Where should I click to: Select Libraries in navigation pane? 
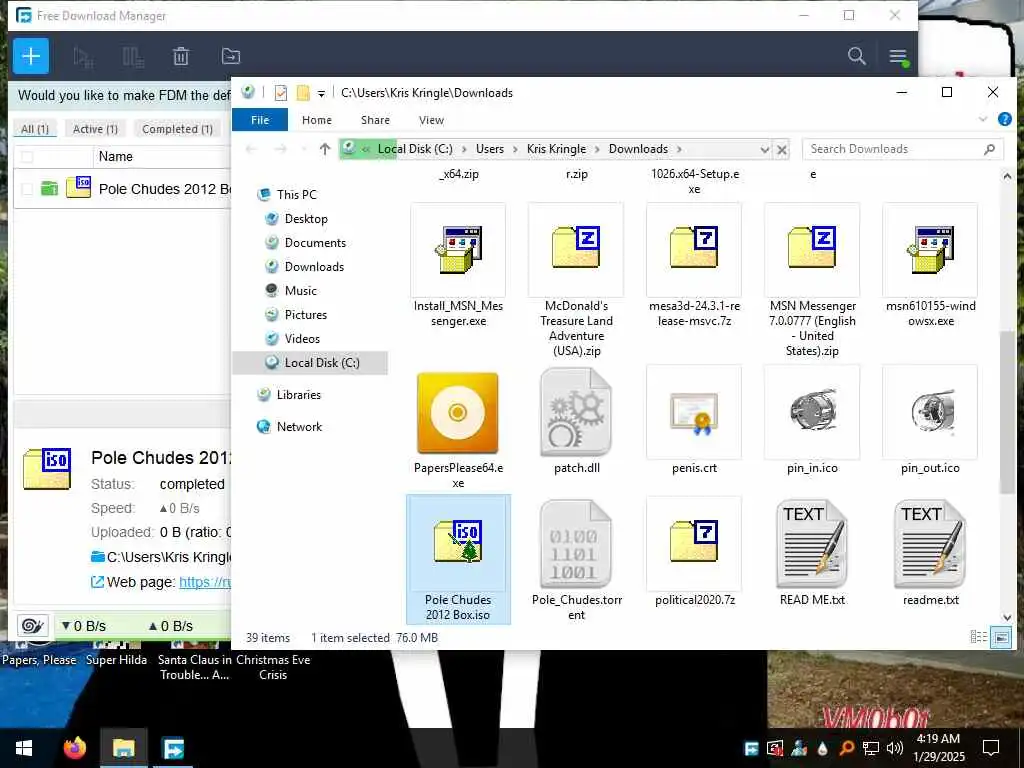[298, 395]
